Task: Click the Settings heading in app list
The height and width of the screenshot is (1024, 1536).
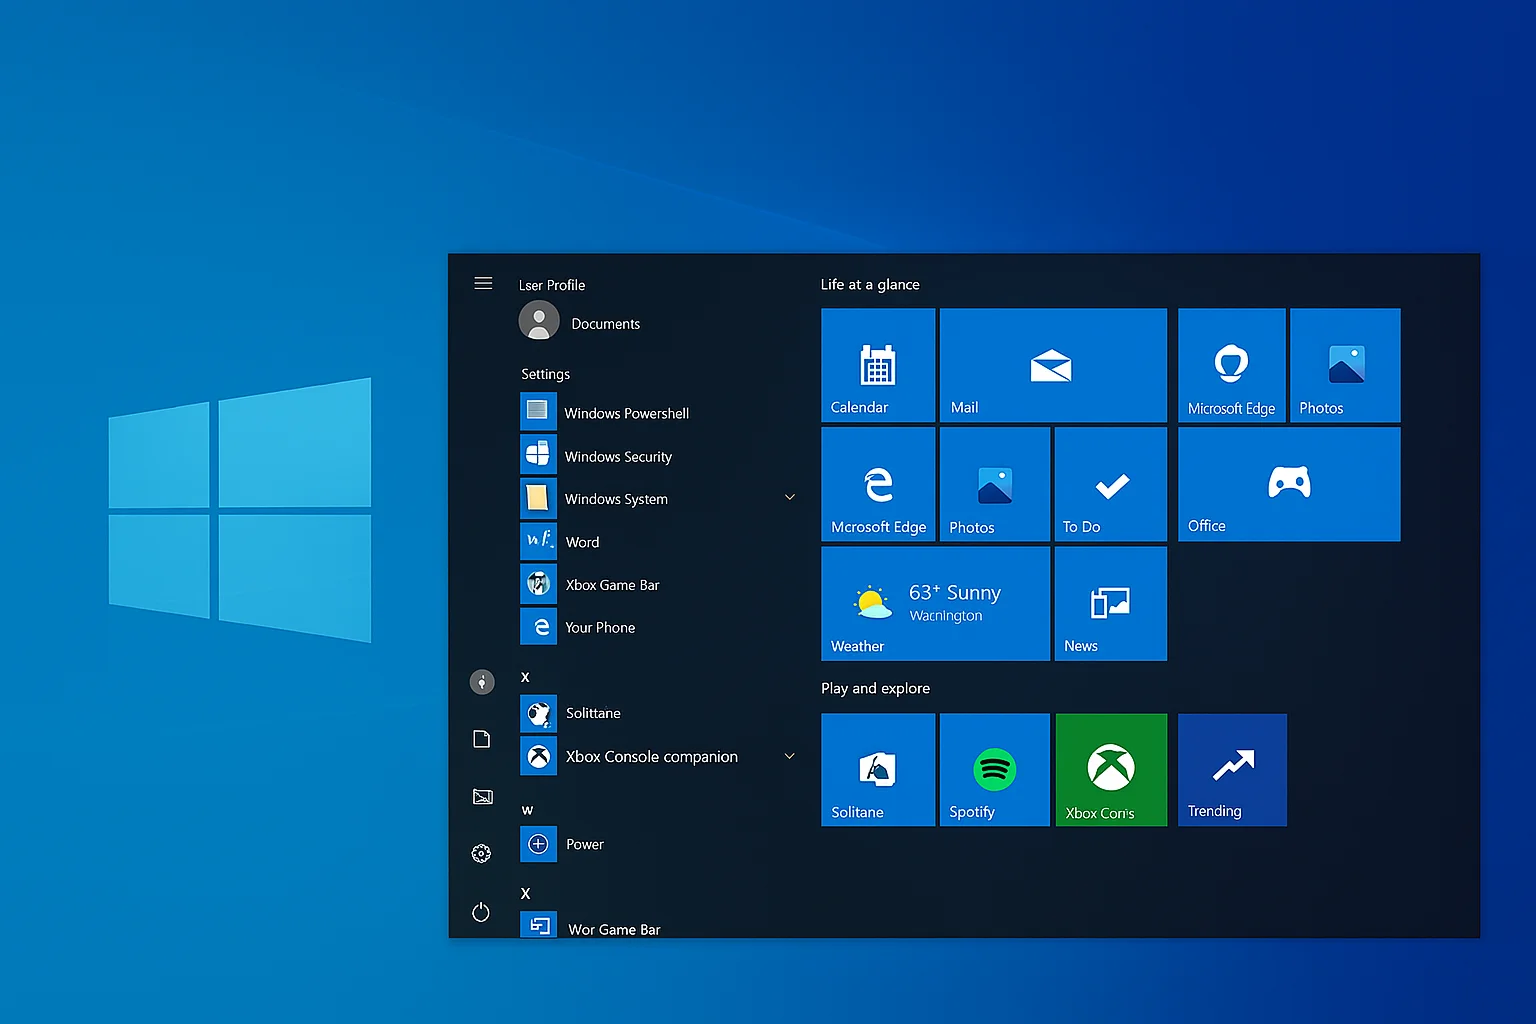Action: click(545, 374)
